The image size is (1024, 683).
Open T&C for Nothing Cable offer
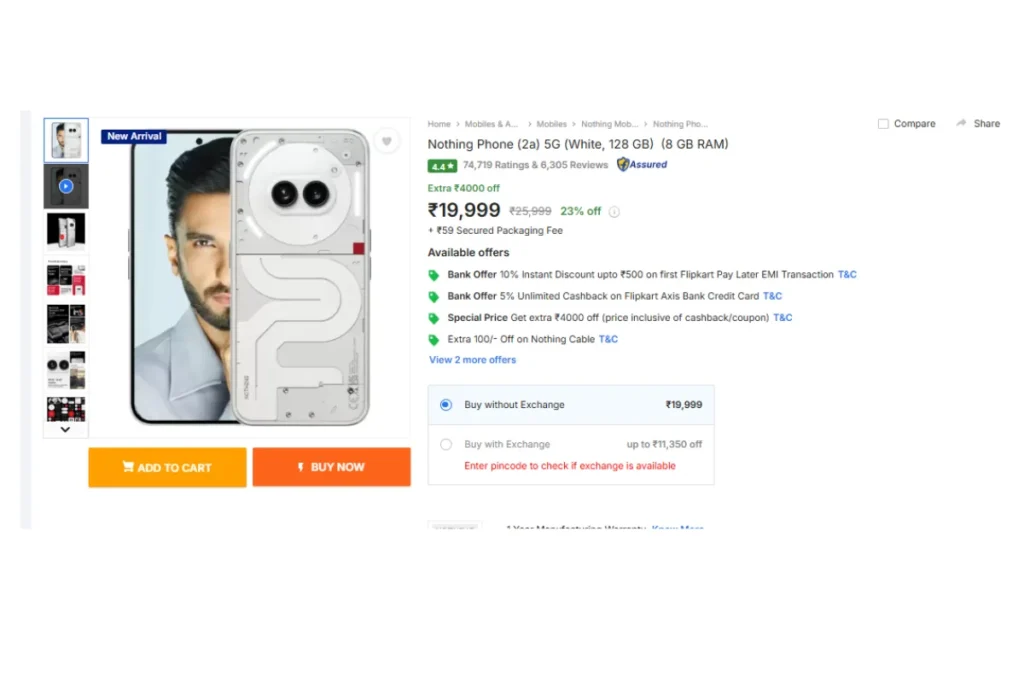click(x=608, y=339)
